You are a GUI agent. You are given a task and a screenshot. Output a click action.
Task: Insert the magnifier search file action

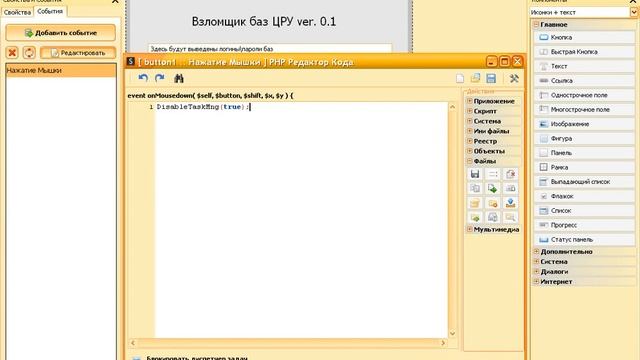coord(510,217)
